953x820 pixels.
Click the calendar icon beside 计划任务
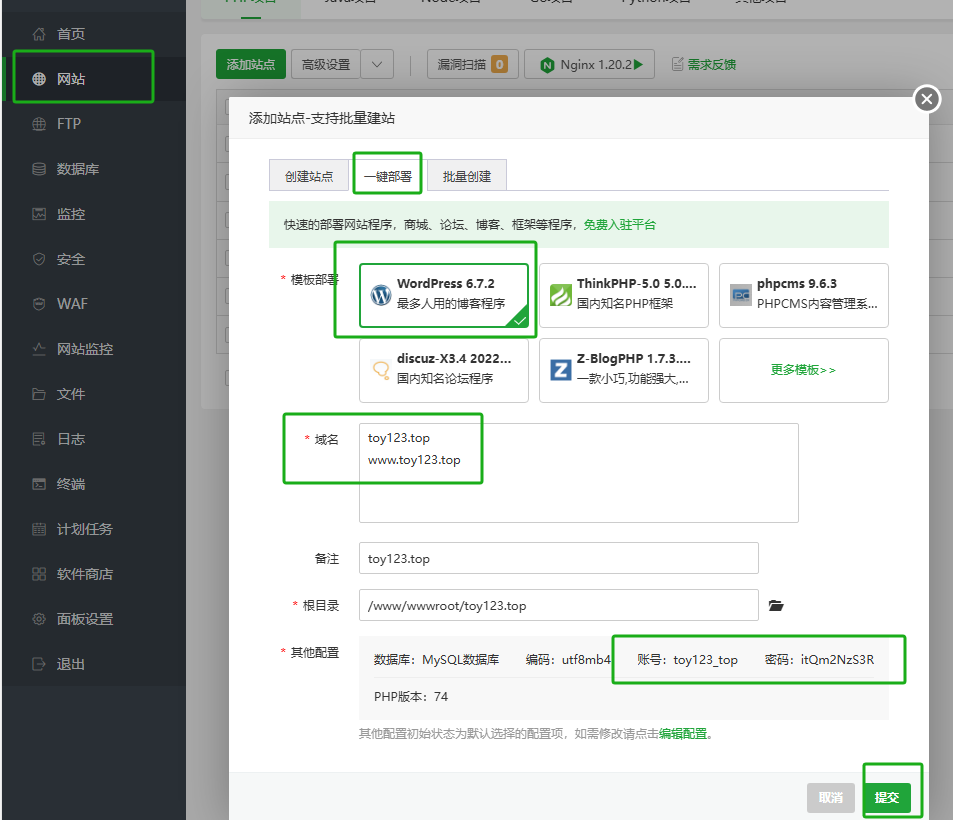click(39, 529)
